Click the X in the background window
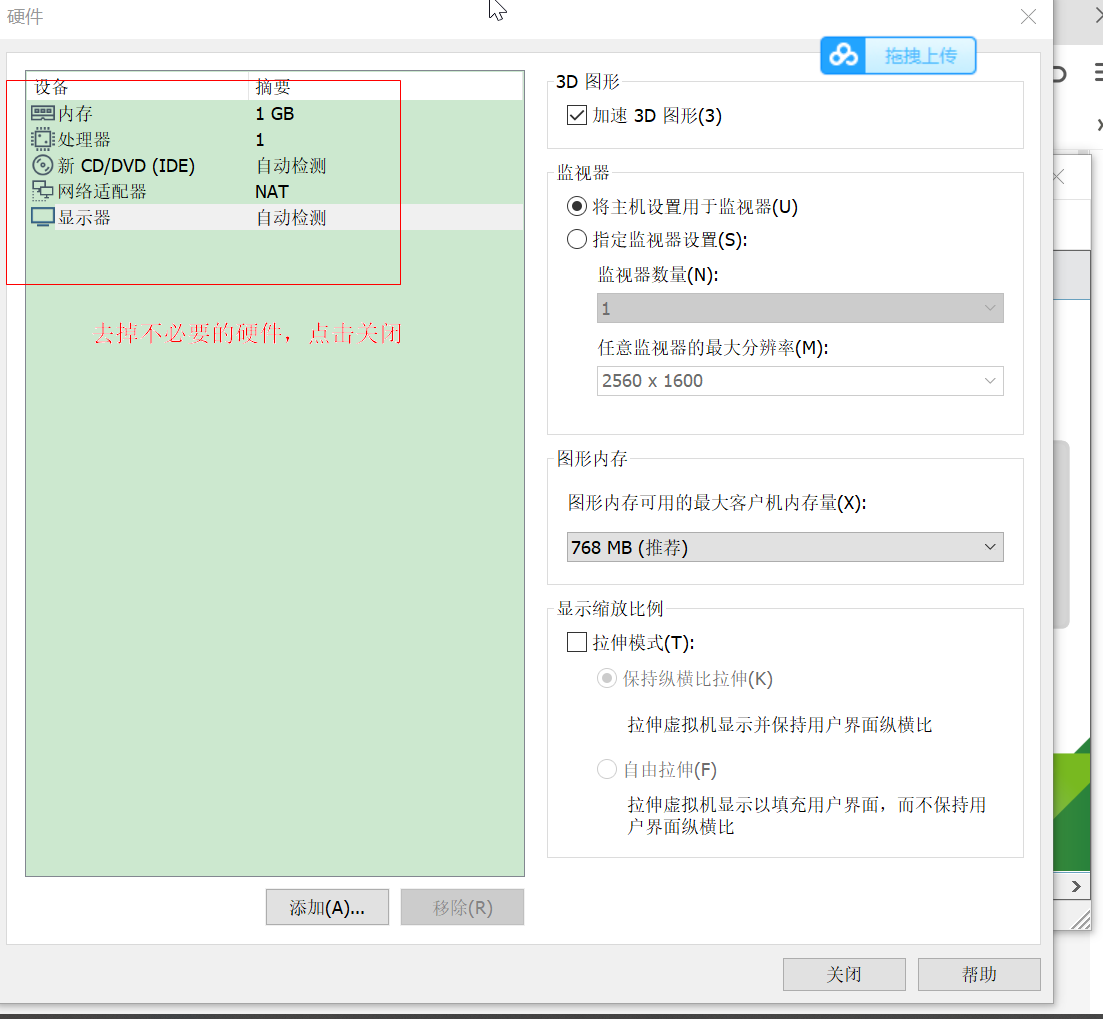The image size is (1103, 1019). point(1059,177)
